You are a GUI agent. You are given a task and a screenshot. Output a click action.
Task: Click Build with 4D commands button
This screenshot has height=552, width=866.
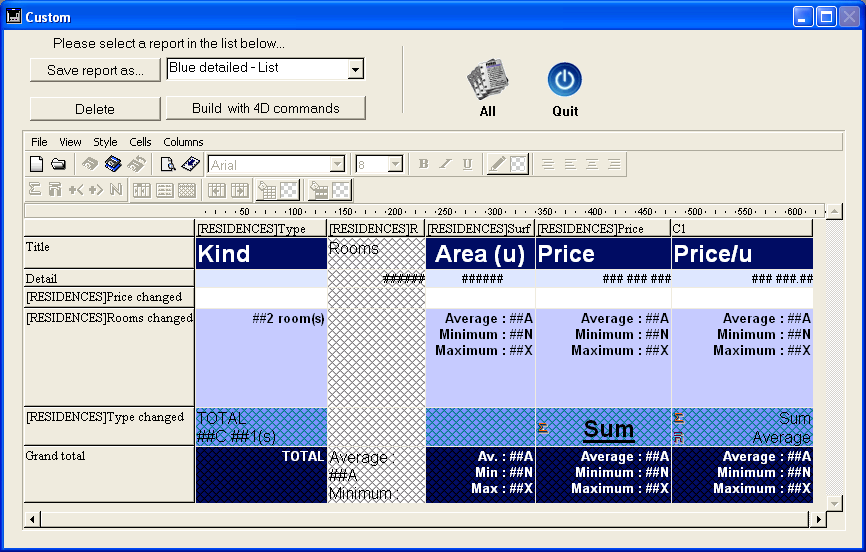265,108
